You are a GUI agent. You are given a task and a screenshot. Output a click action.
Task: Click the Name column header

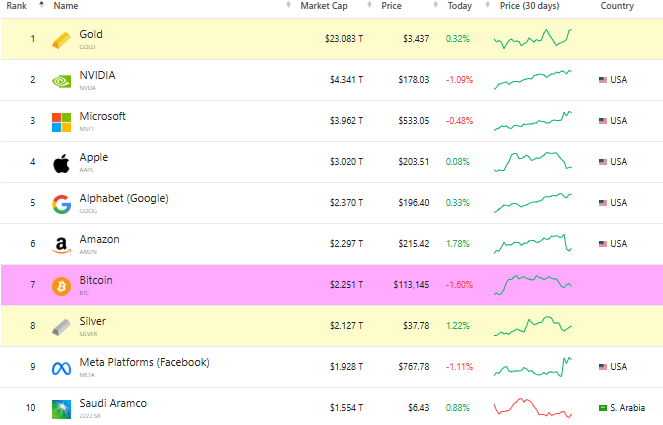tap(66, 6)
